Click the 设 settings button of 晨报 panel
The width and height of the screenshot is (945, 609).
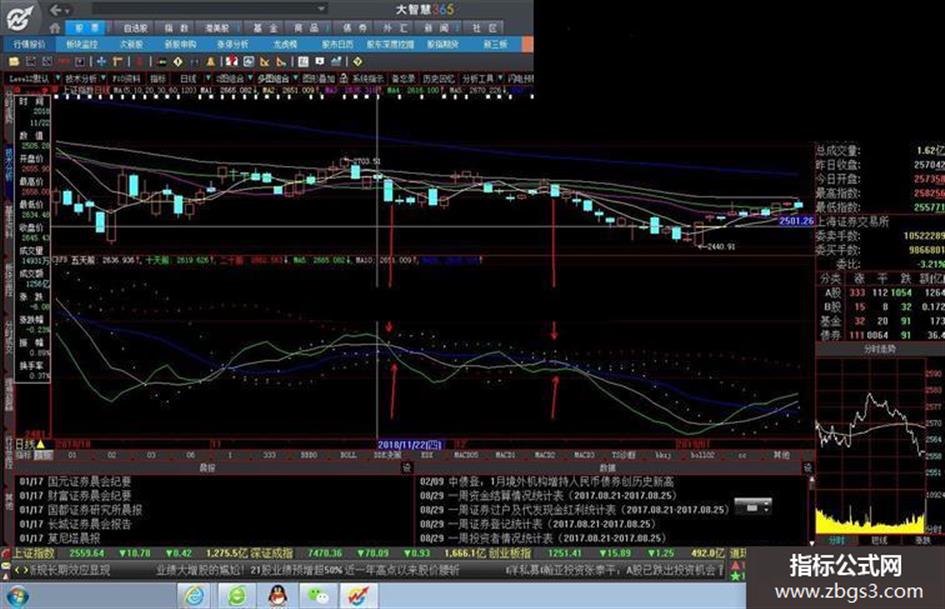coord(406,468)
